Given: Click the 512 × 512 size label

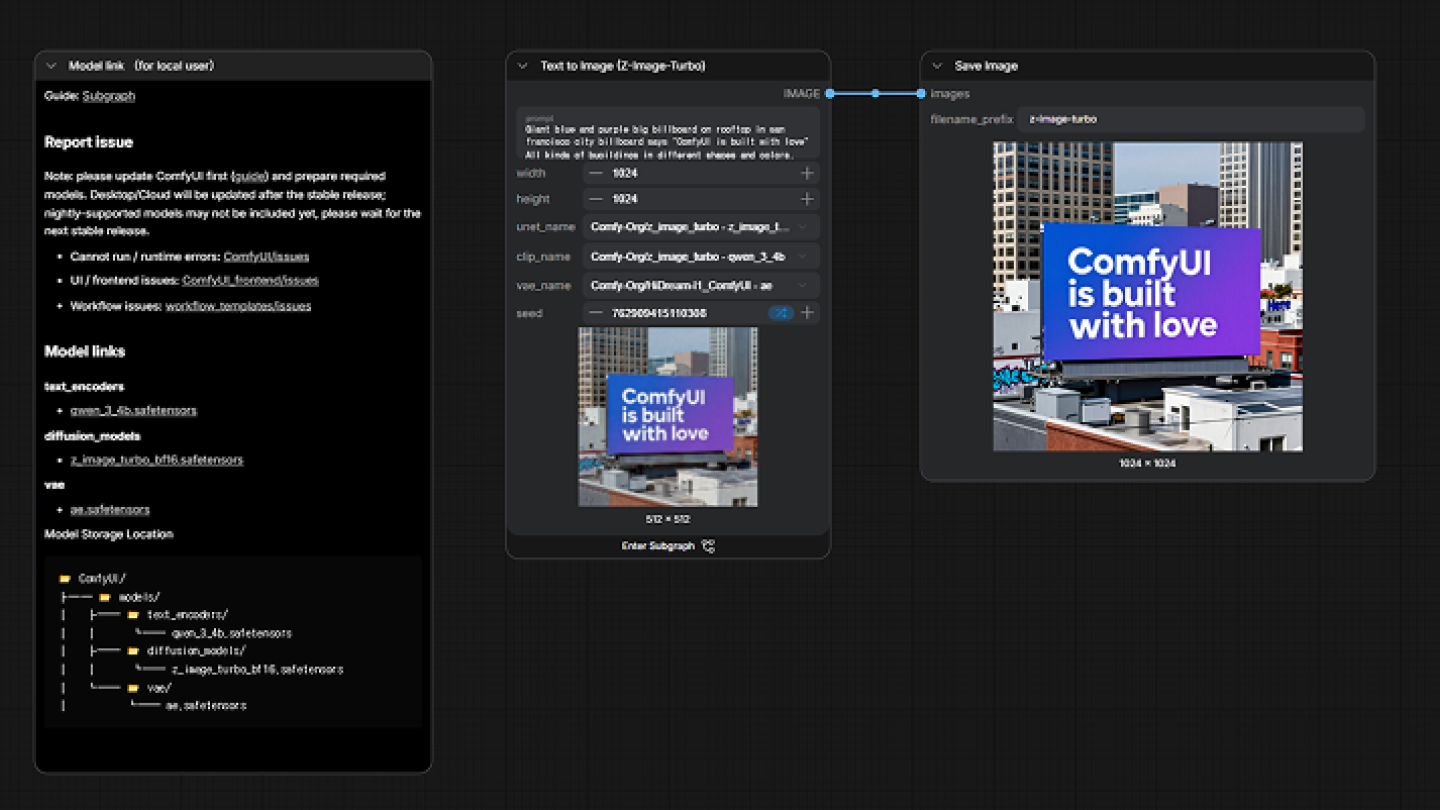Looking at the screenshot, I should point(668,519).
